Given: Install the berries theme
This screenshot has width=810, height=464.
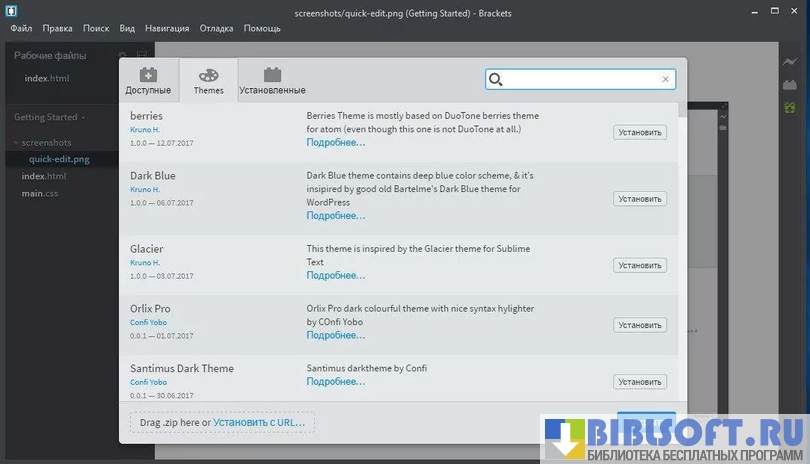Looking at the screenshot, I should point(639,132).
